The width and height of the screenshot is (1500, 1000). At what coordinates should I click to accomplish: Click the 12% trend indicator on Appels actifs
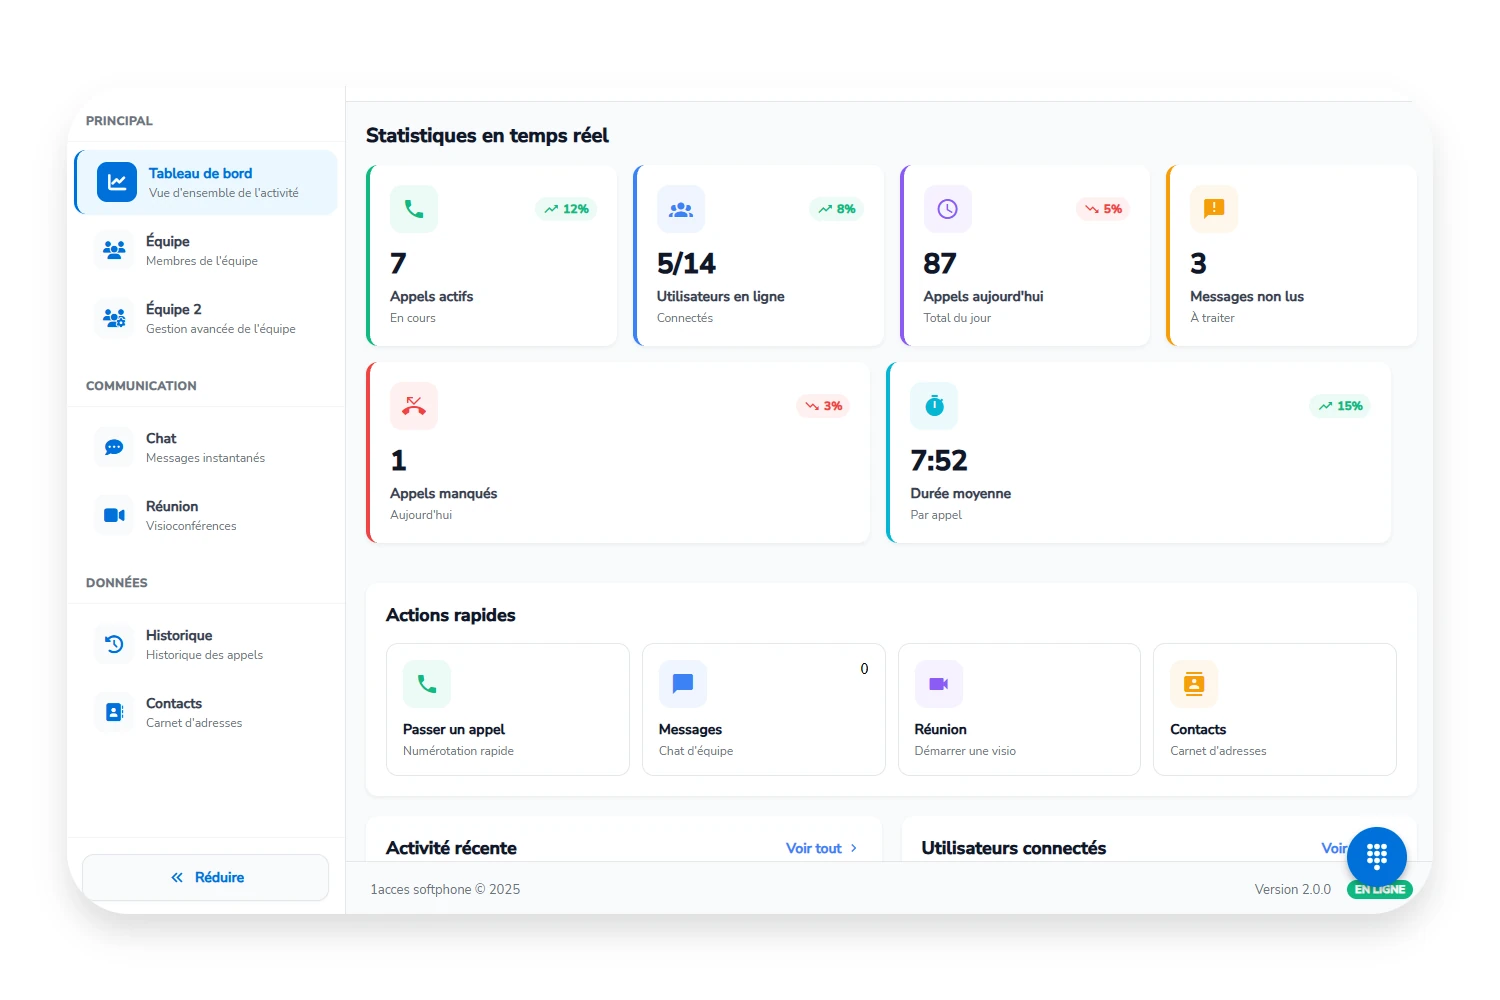click(566, 209)
